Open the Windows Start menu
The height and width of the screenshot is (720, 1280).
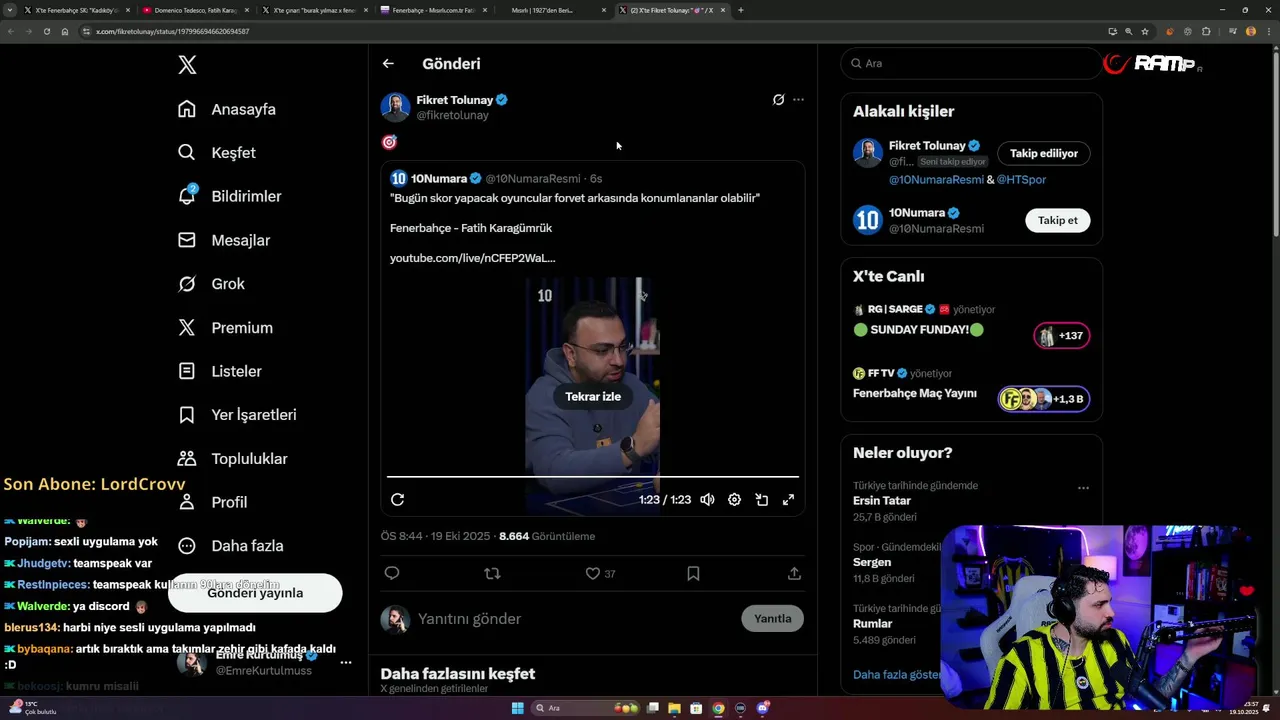(x=517, y=708)
